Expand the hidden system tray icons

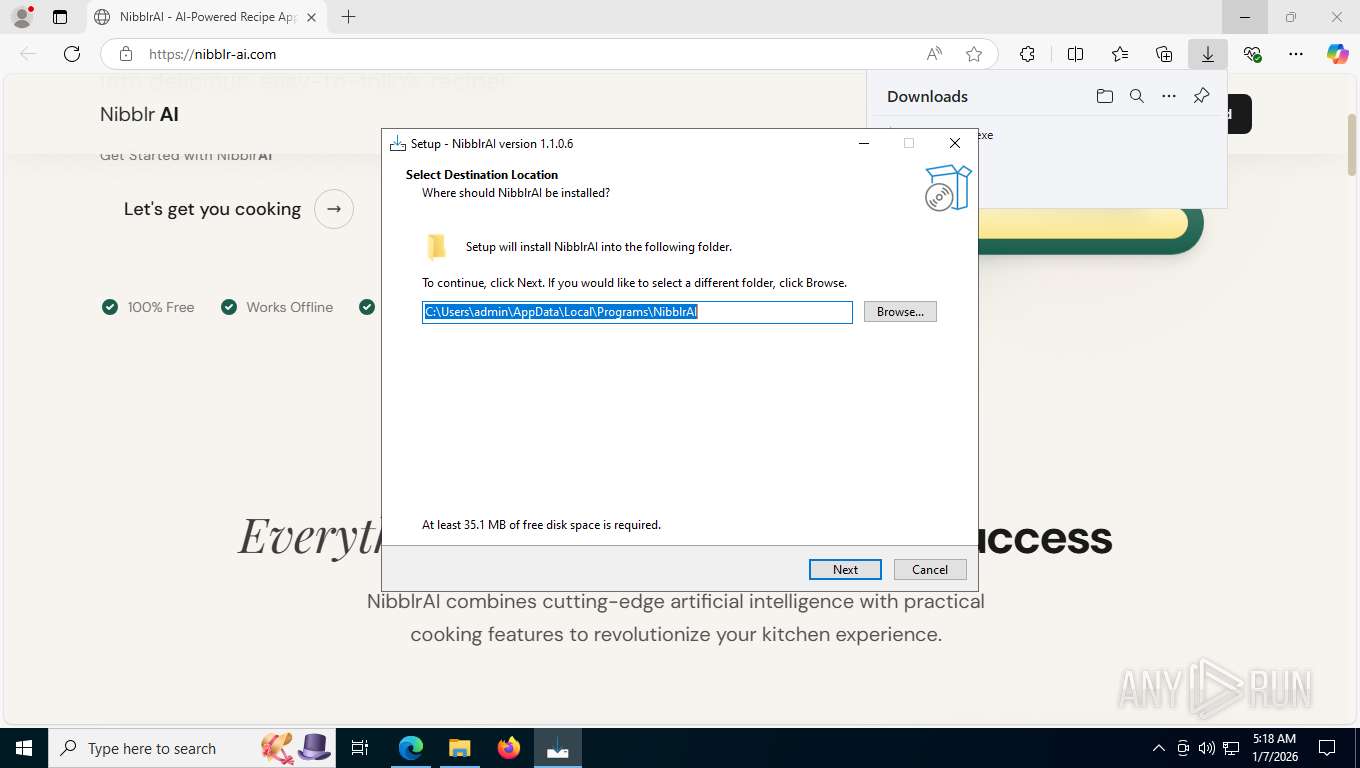click(x=1159, y=748)
